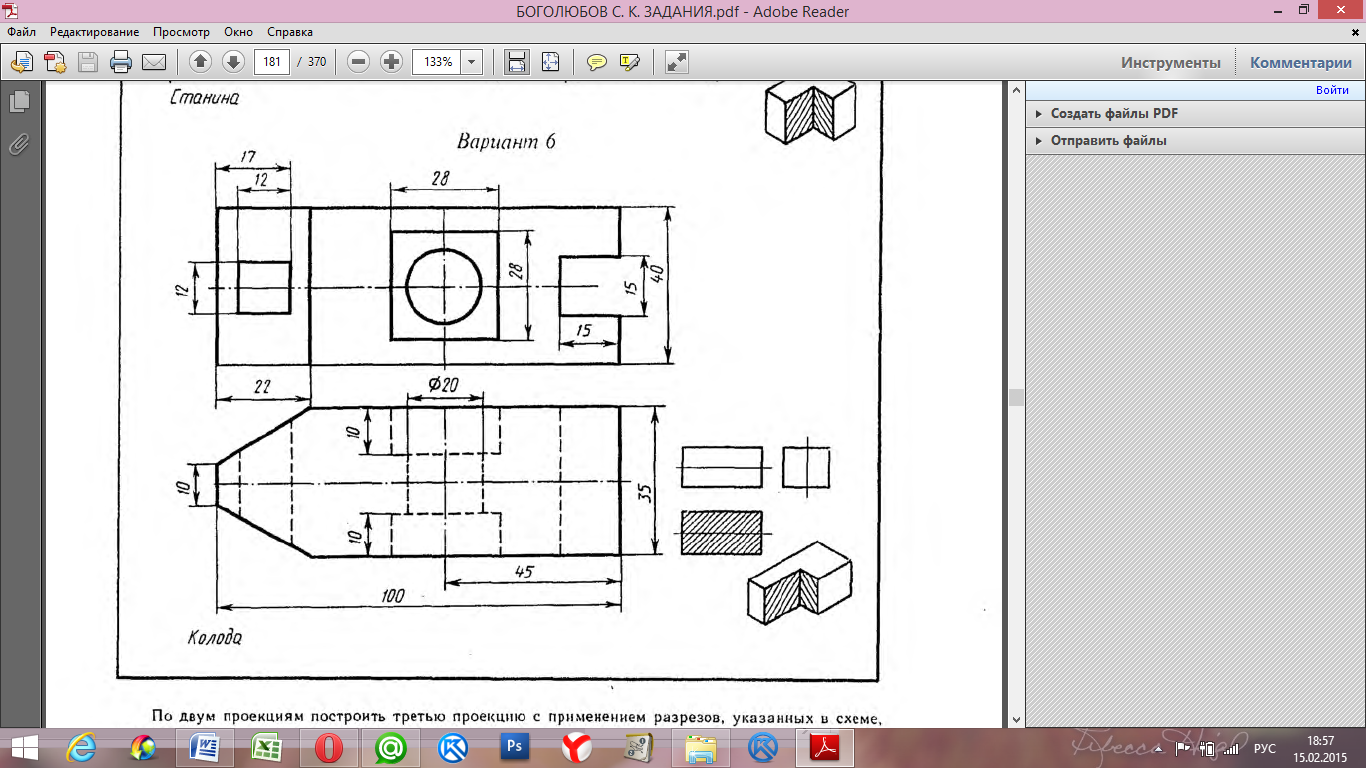Open Internet Explorer from taskbar
Viewport: 1366px width, 768px height.
[81, 748]
